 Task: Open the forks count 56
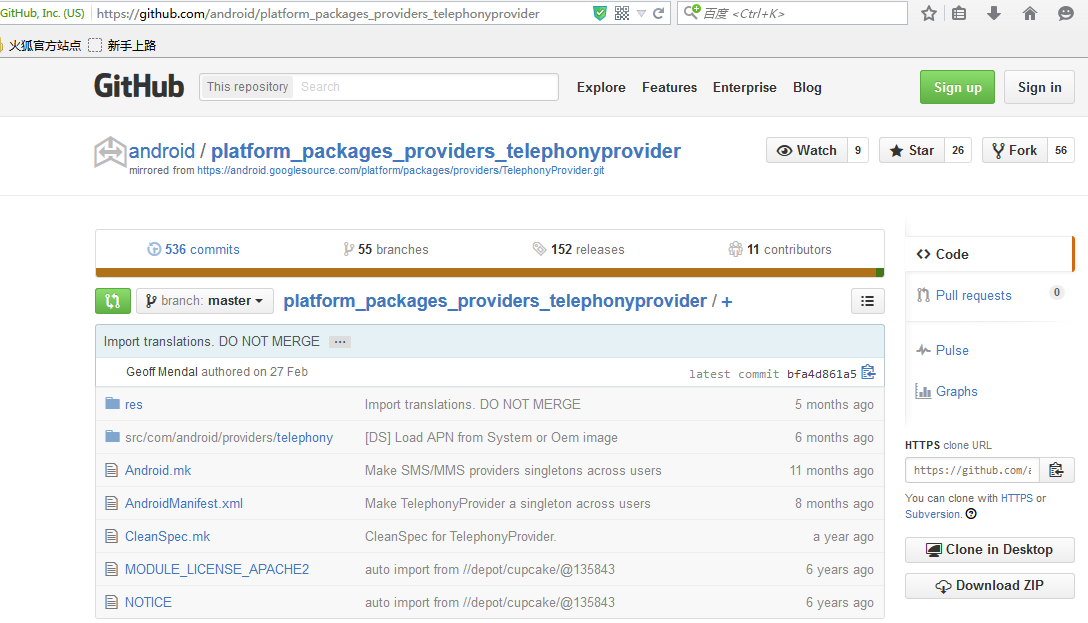click(1060, 151)
